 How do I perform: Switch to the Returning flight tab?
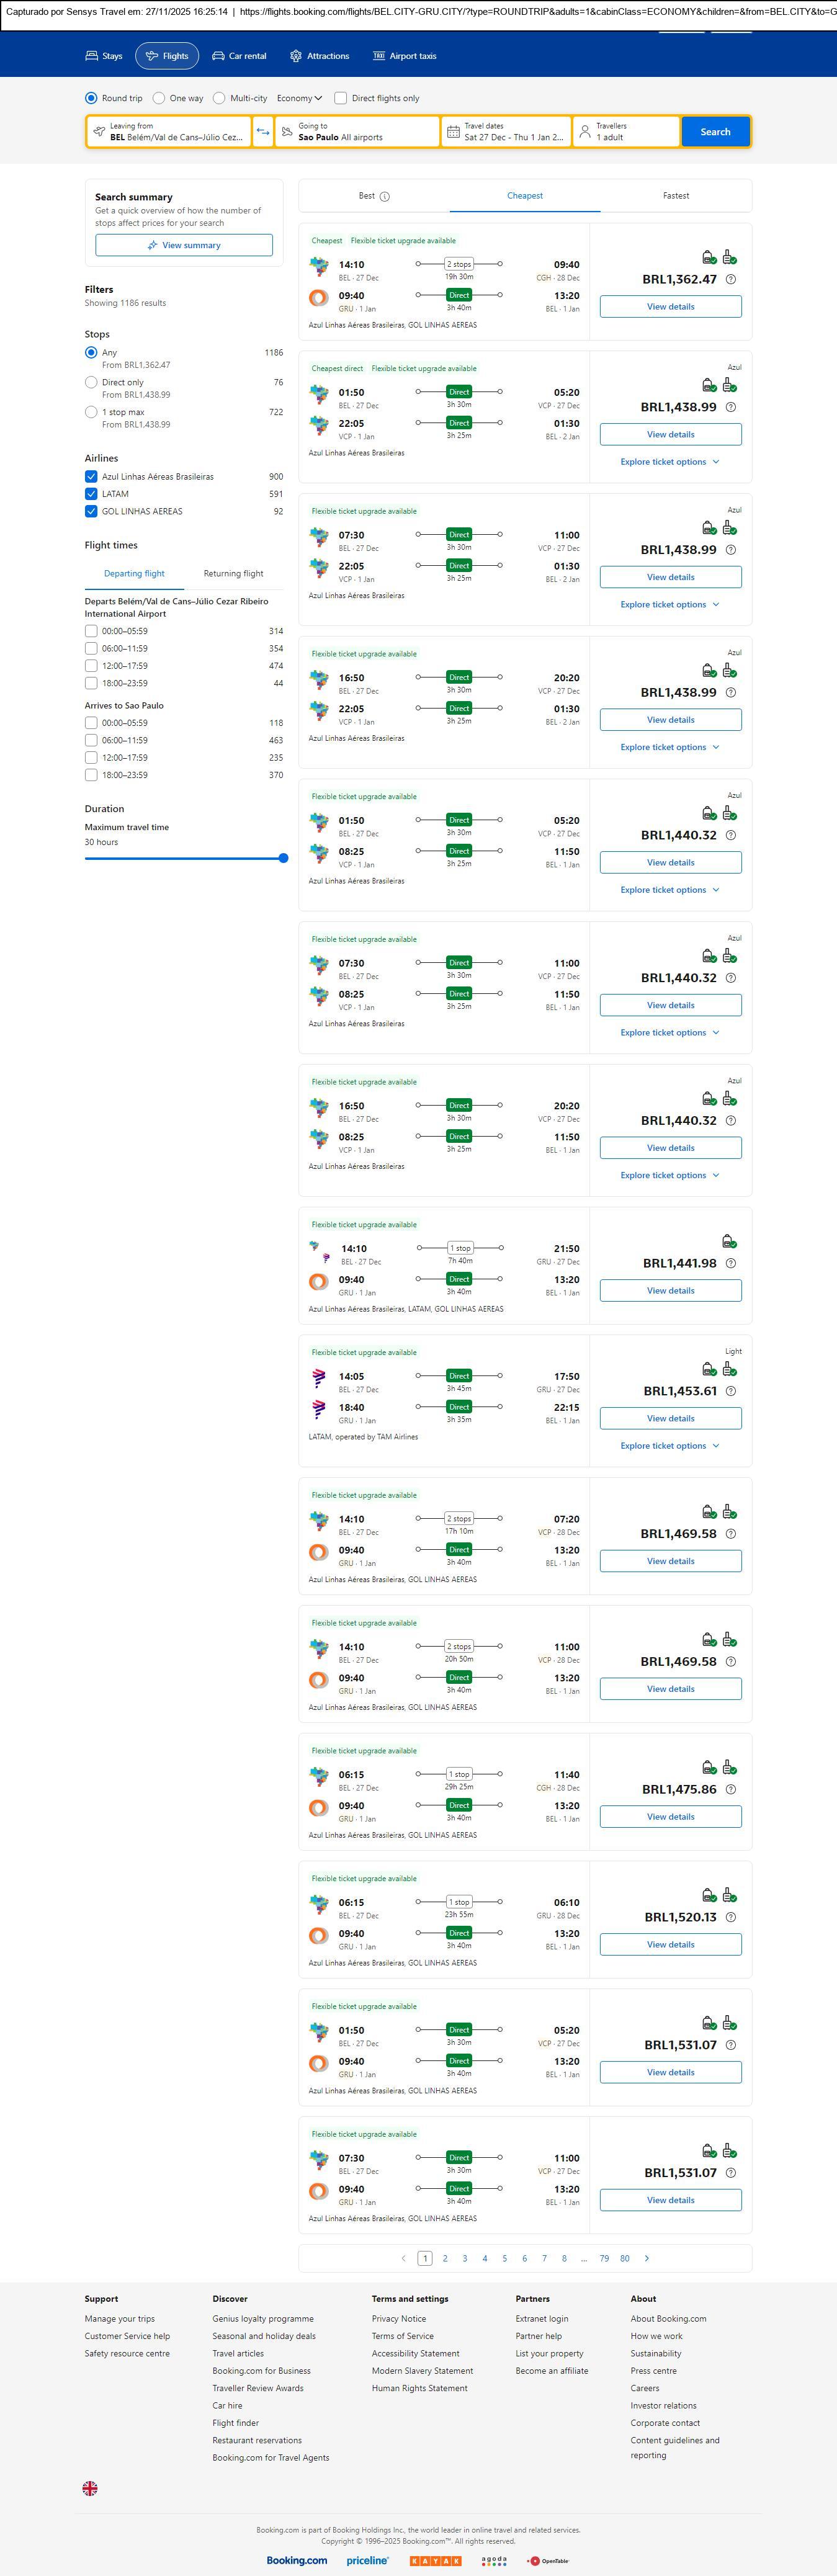[233, 574]
